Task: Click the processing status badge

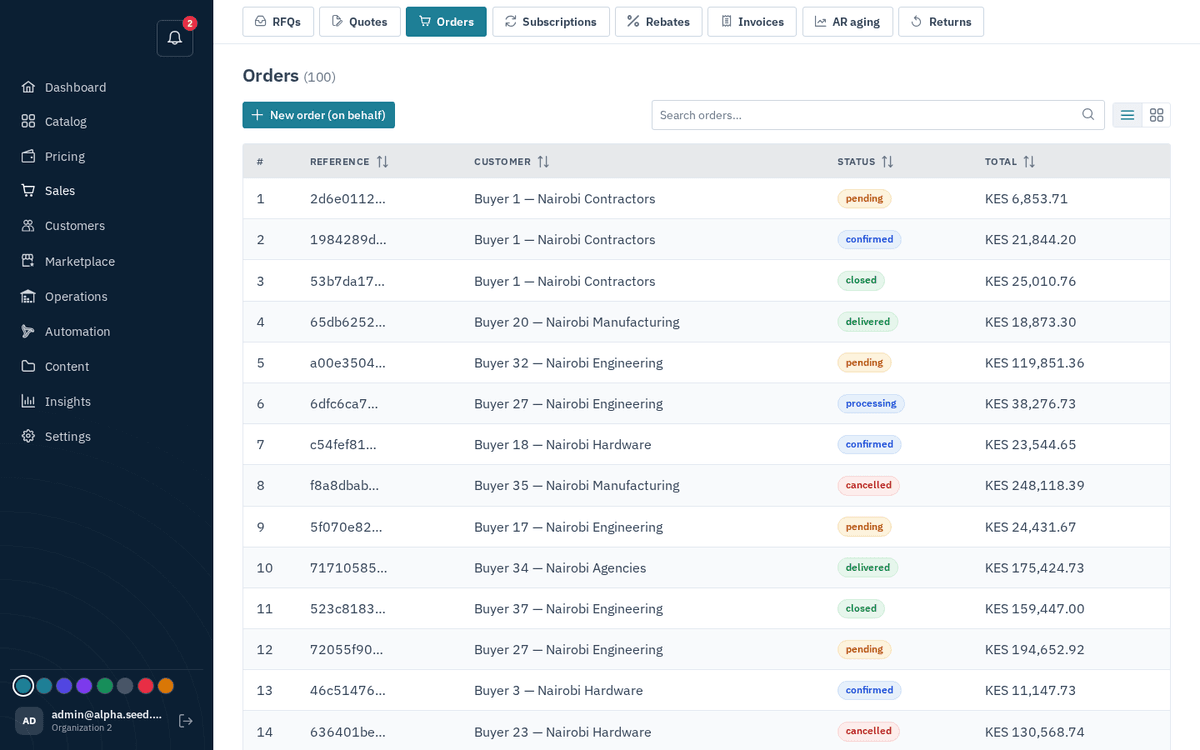Action: point(871,404)
